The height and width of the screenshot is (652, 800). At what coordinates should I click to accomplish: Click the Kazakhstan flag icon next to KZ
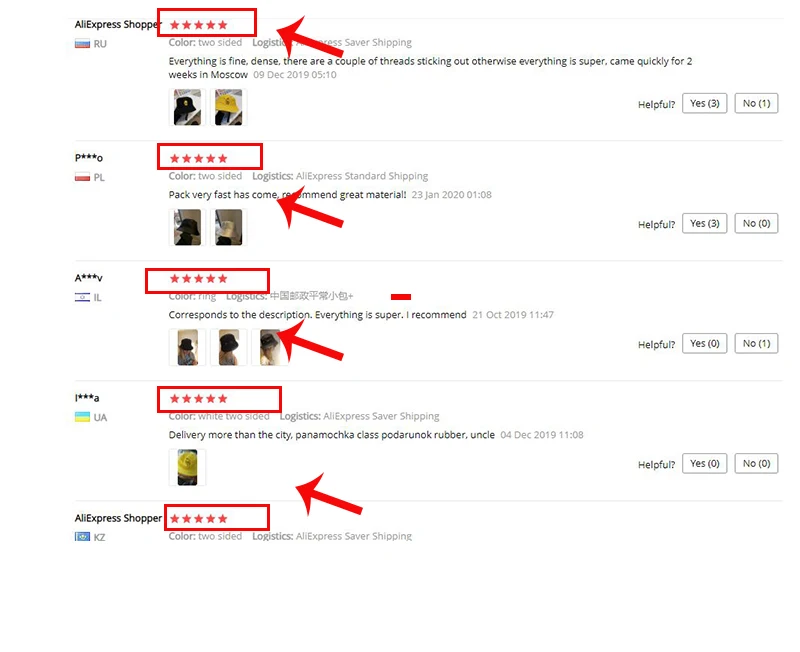pos(82,537)
